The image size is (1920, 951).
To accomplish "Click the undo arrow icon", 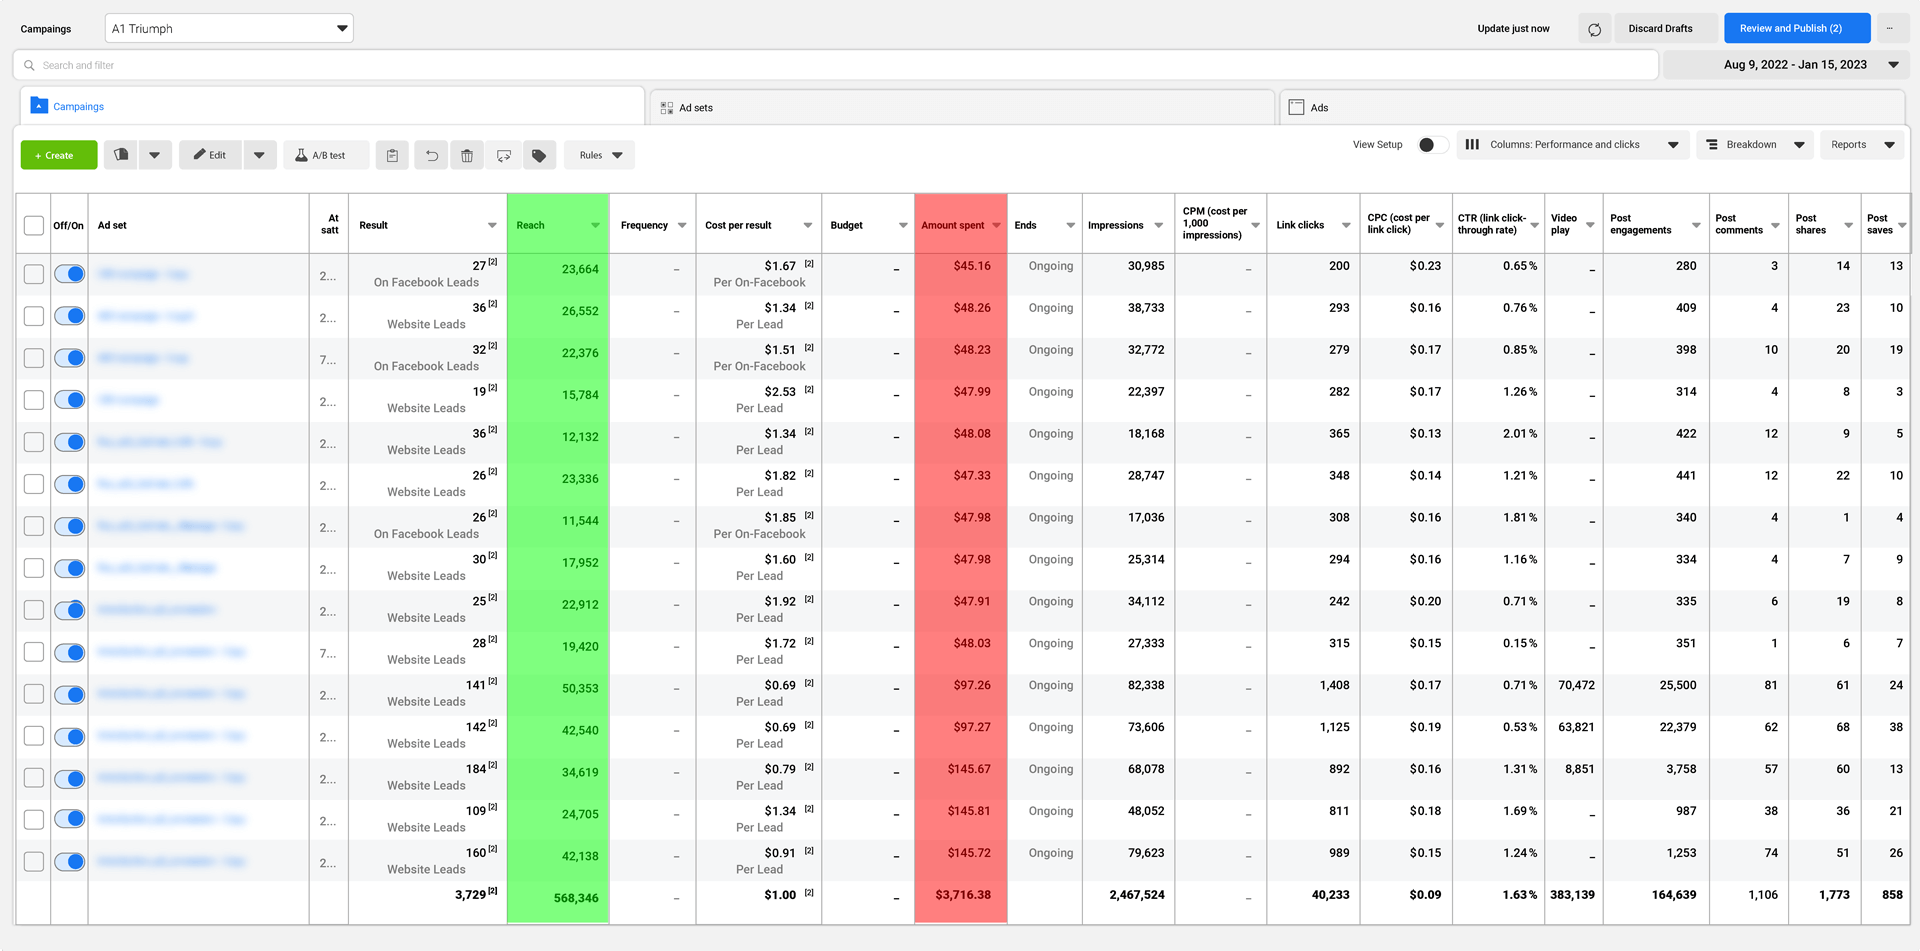I will [x=432, y=155].
